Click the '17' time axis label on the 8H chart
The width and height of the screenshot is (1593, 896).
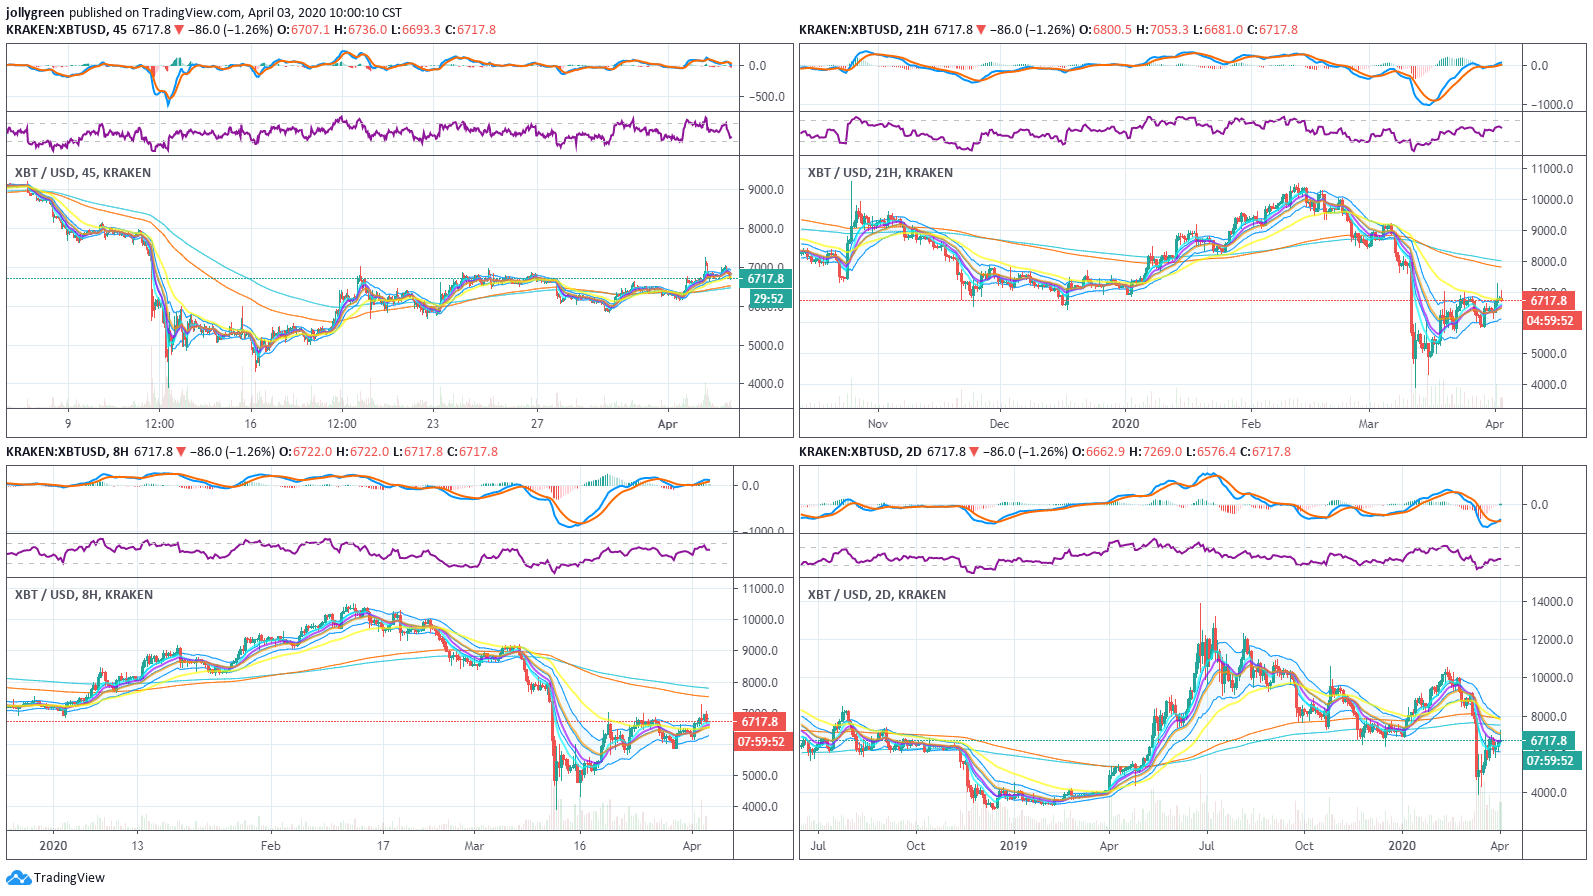383,846
